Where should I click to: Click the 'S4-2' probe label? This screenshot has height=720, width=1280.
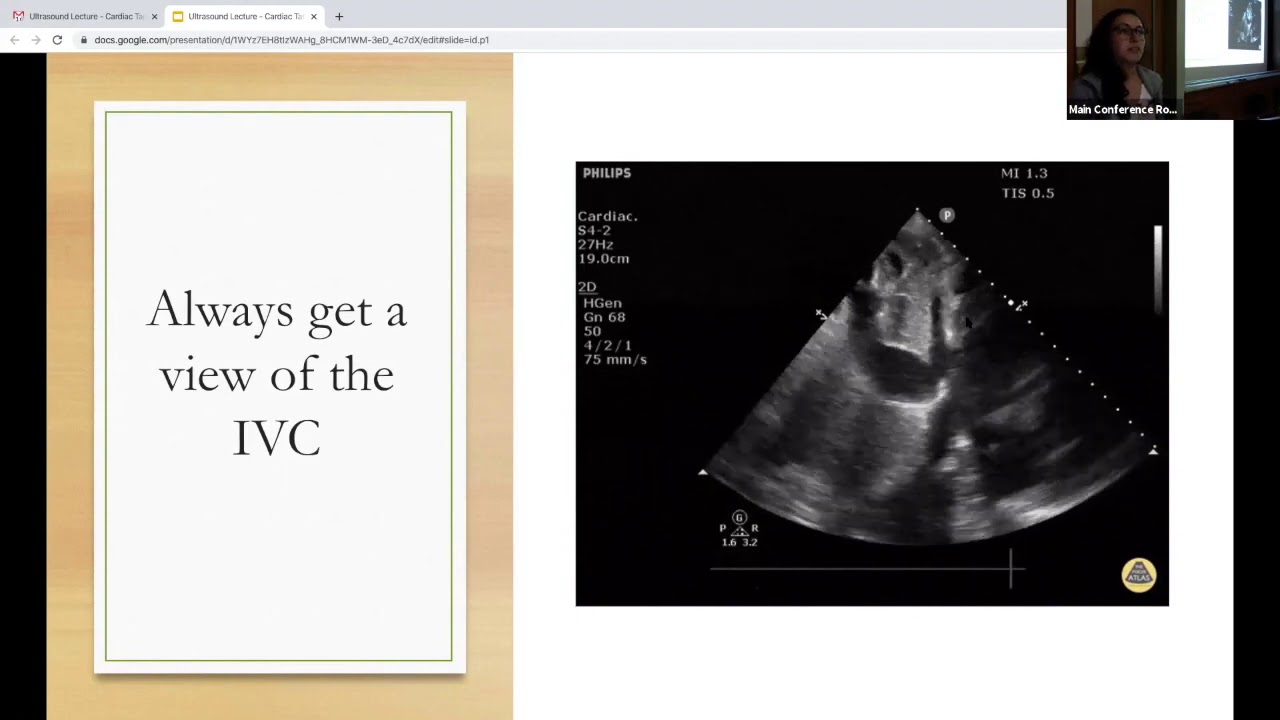coord(594,230)
